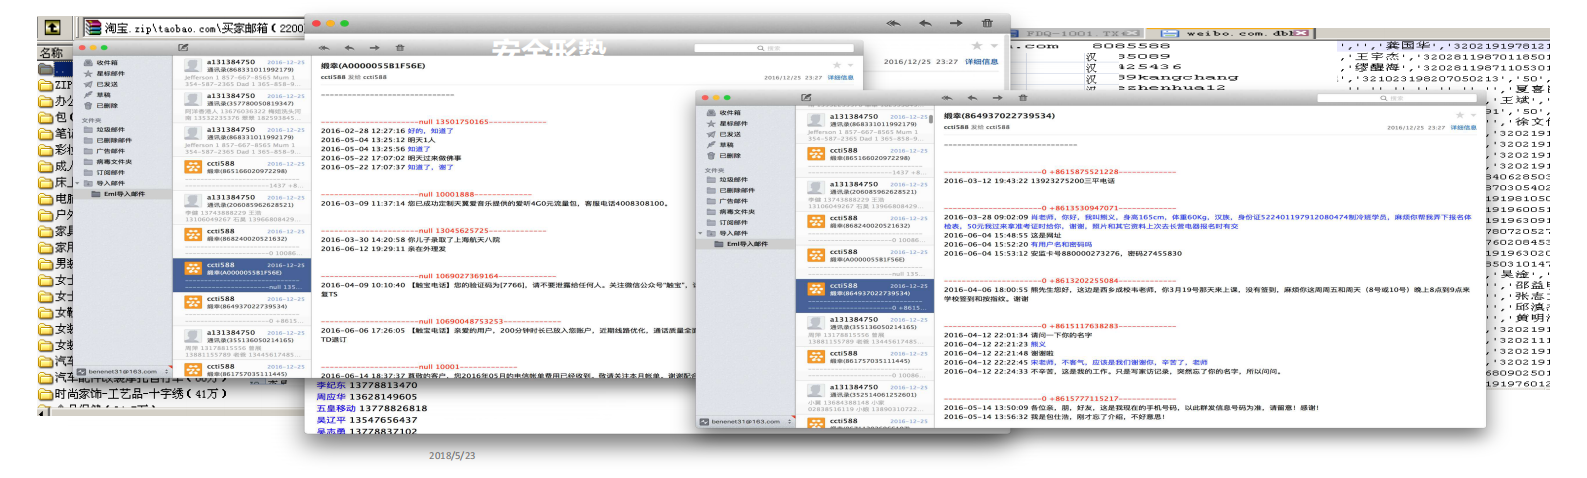Click the reply arrow in the front mail window
The height and width of the screenshot is (478, 1587).
pos(972,98)
